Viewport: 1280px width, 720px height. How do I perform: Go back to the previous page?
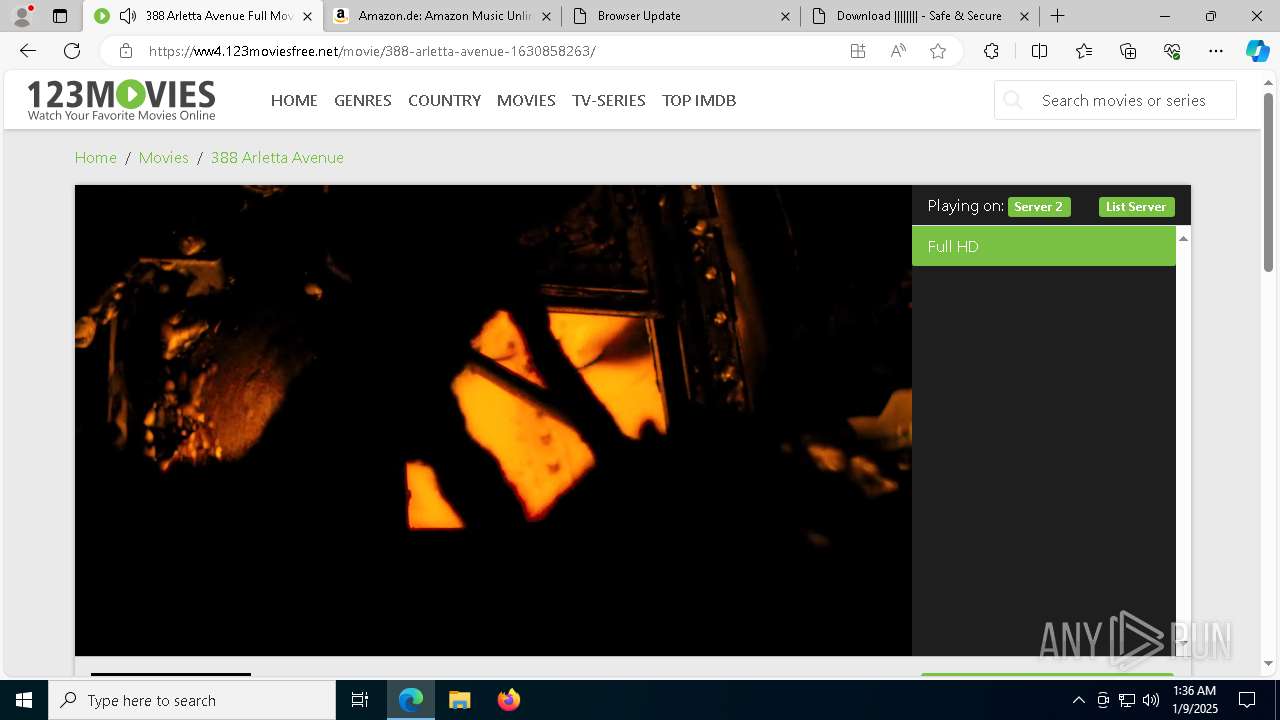(x=28, y=51)
